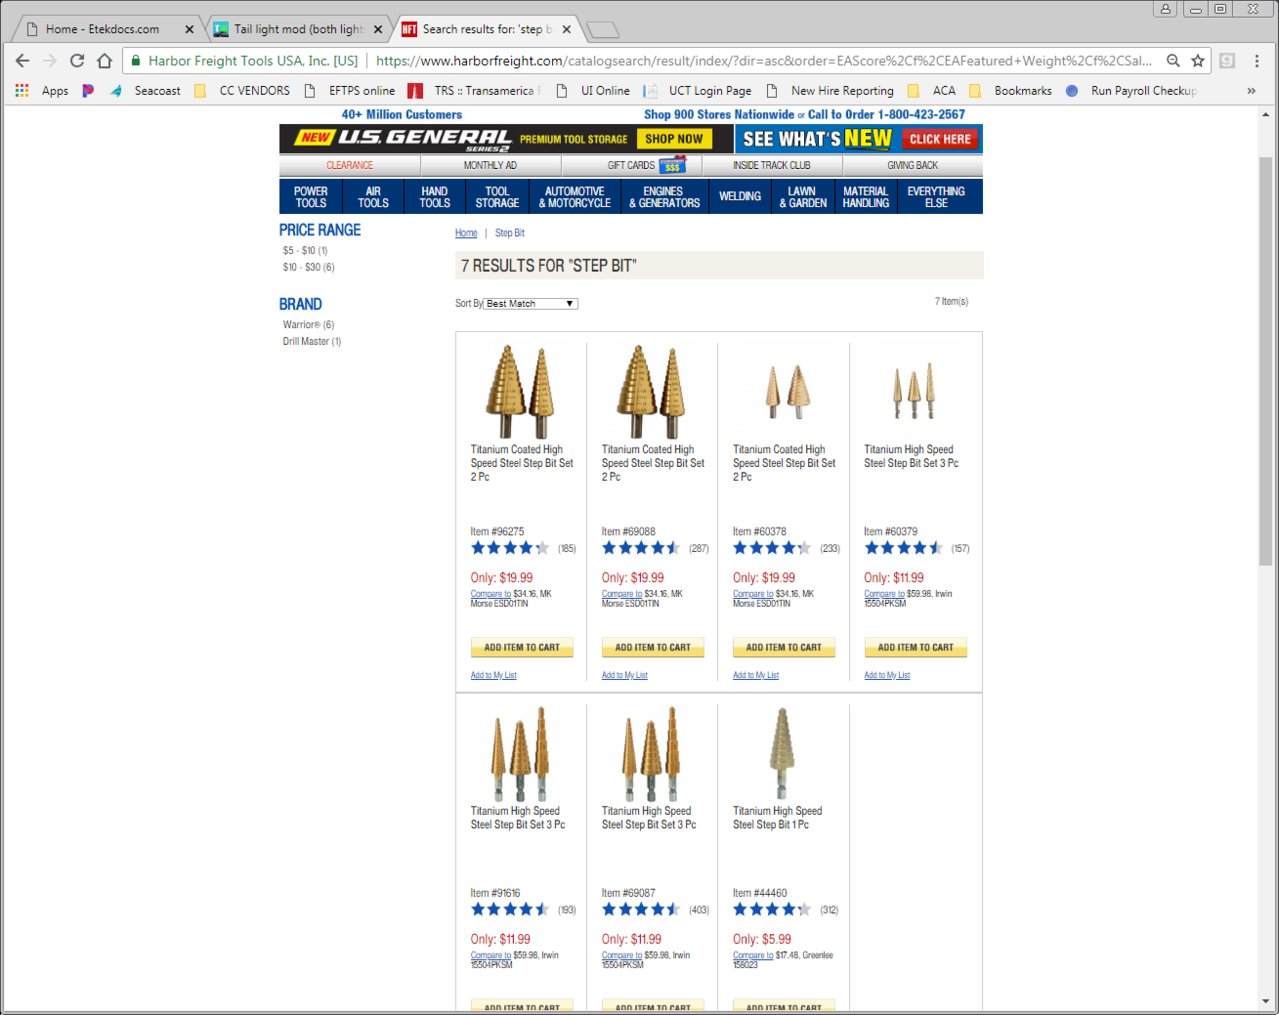
Task: Close the Home - Etekdocs.com tab
Action: point(189,29)
